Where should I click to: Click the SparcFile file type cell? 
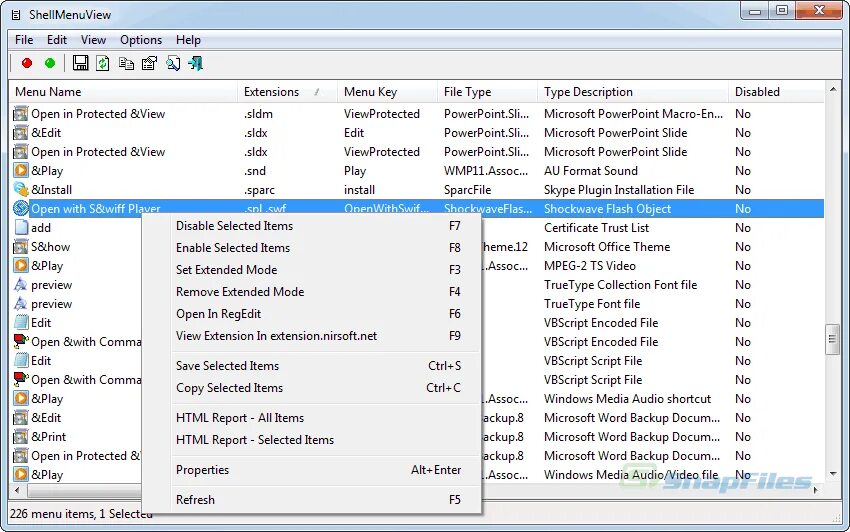pos(467,190)
